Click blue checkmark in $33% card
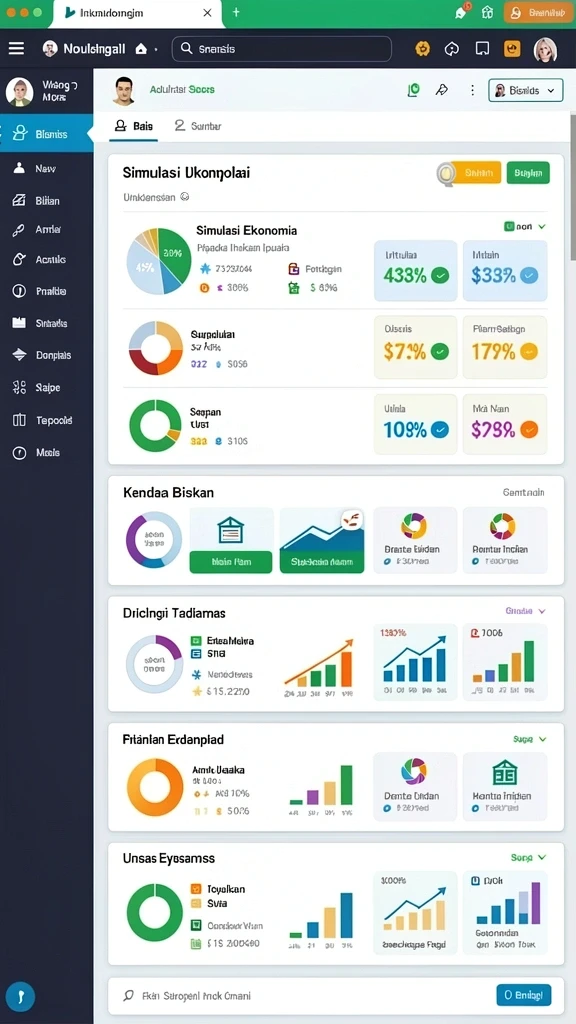This screenshot has width=576, height=1024. pos(530,276)
